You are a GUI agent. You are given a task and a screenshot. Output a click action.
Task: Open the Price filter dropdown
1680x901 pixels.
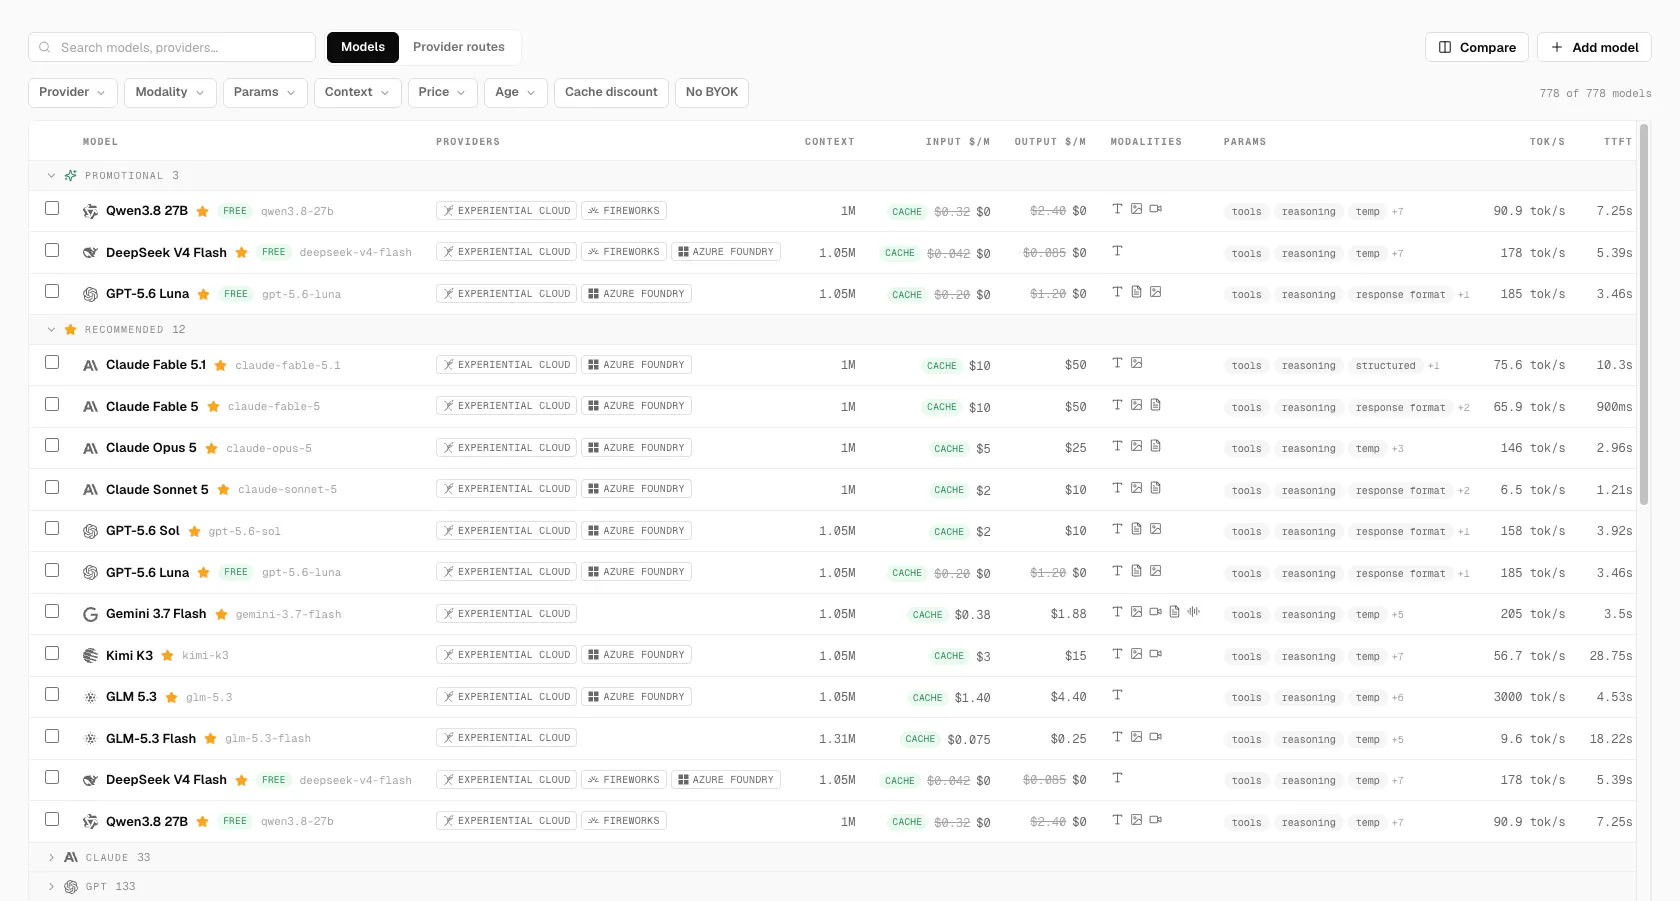point(442,92)
